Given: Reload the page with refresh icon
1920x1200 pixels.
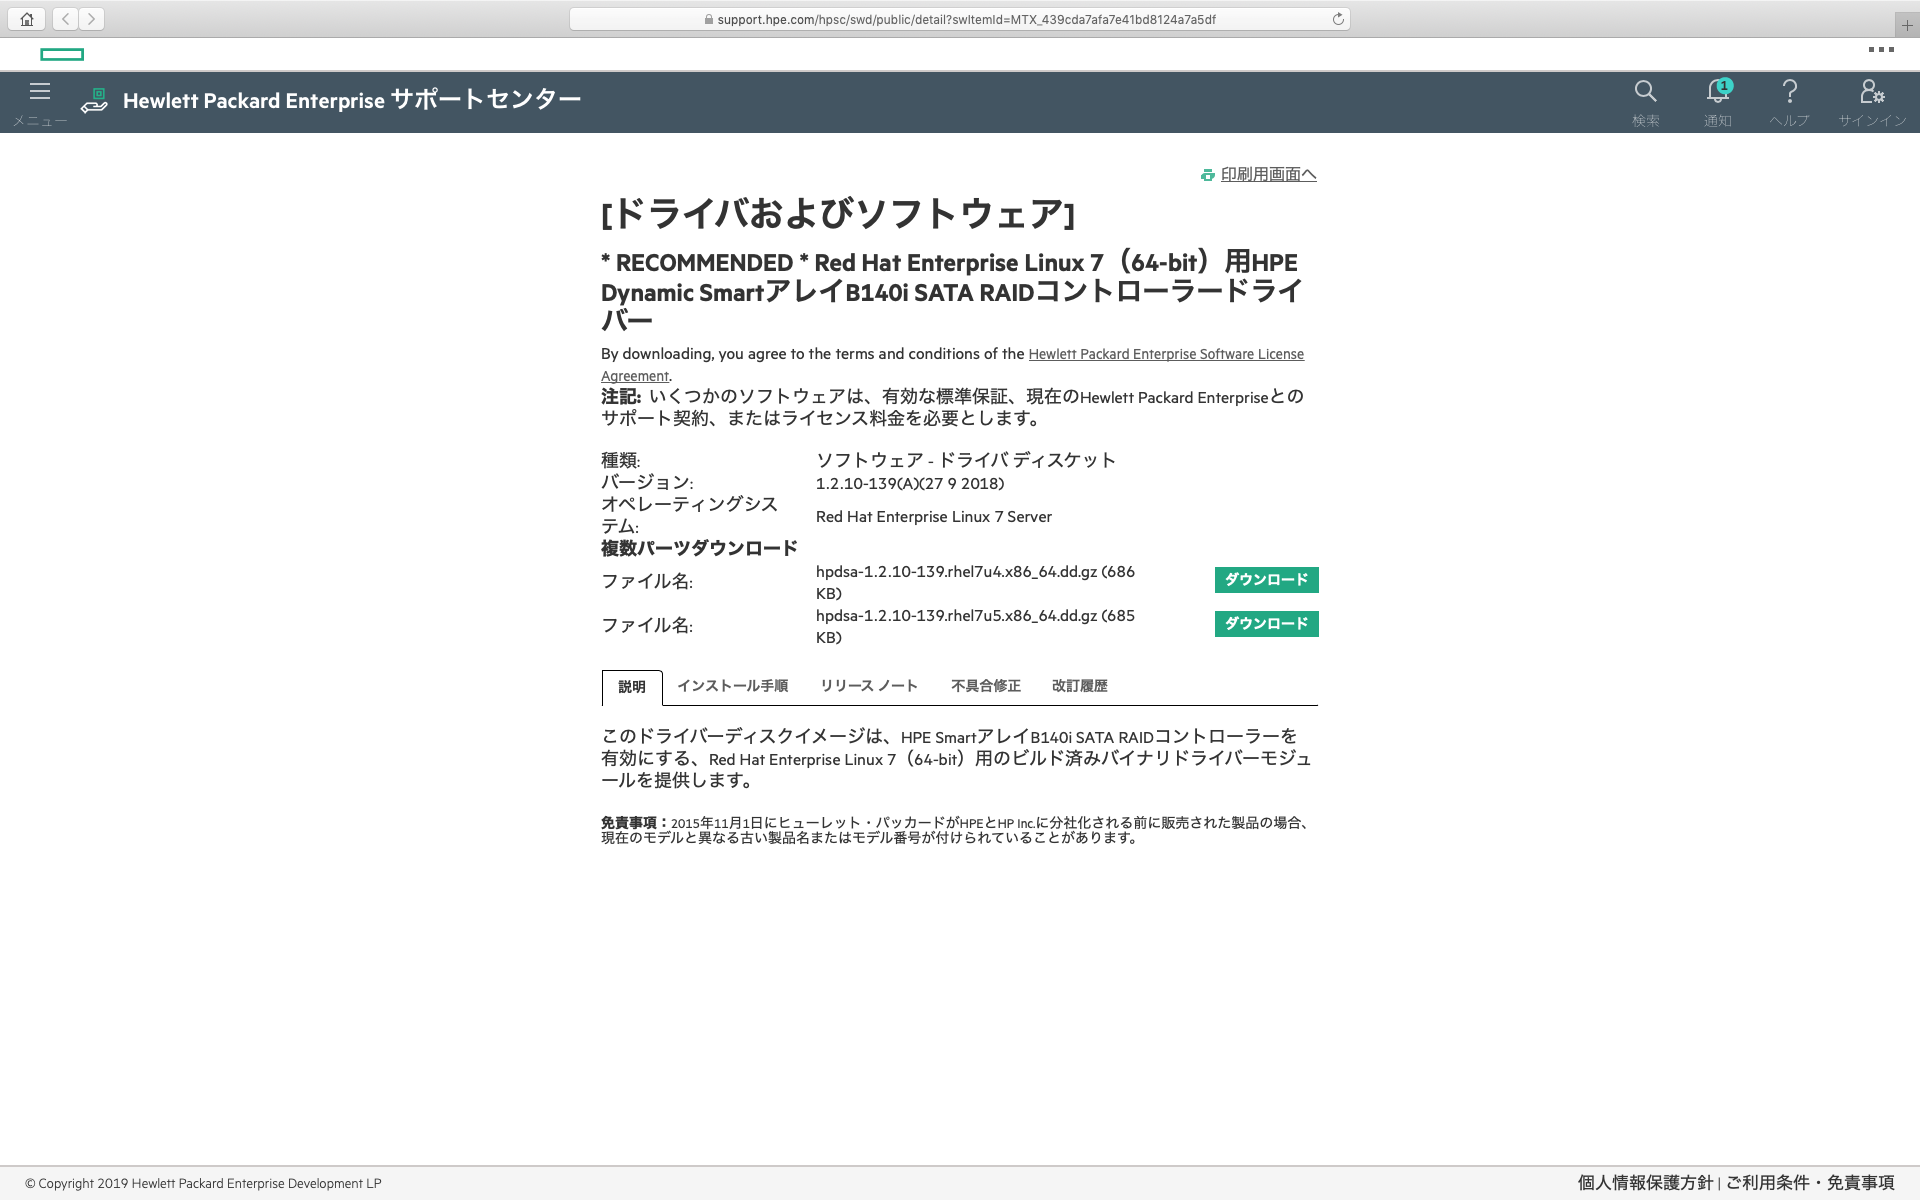Looking at the screenshot, I should coord(1338,19).
